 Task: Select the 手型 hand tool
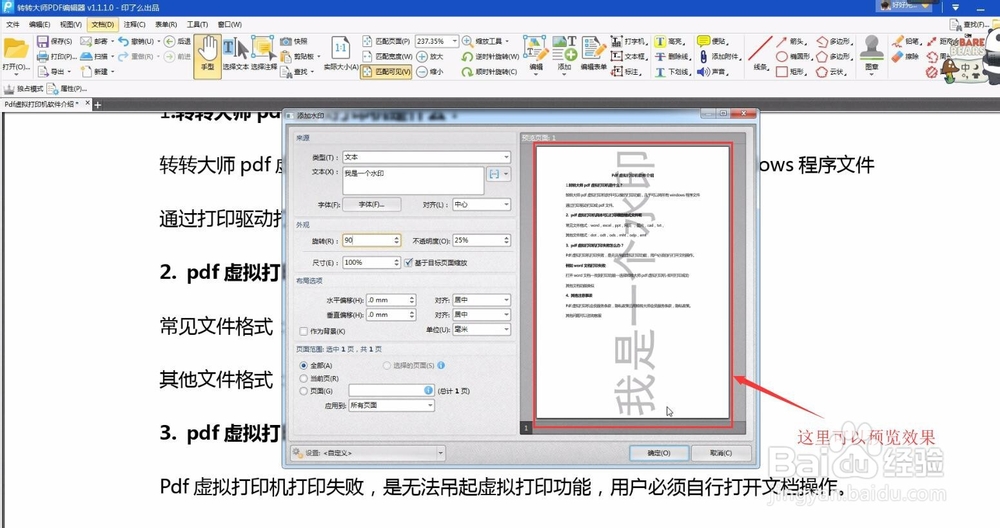208,56
